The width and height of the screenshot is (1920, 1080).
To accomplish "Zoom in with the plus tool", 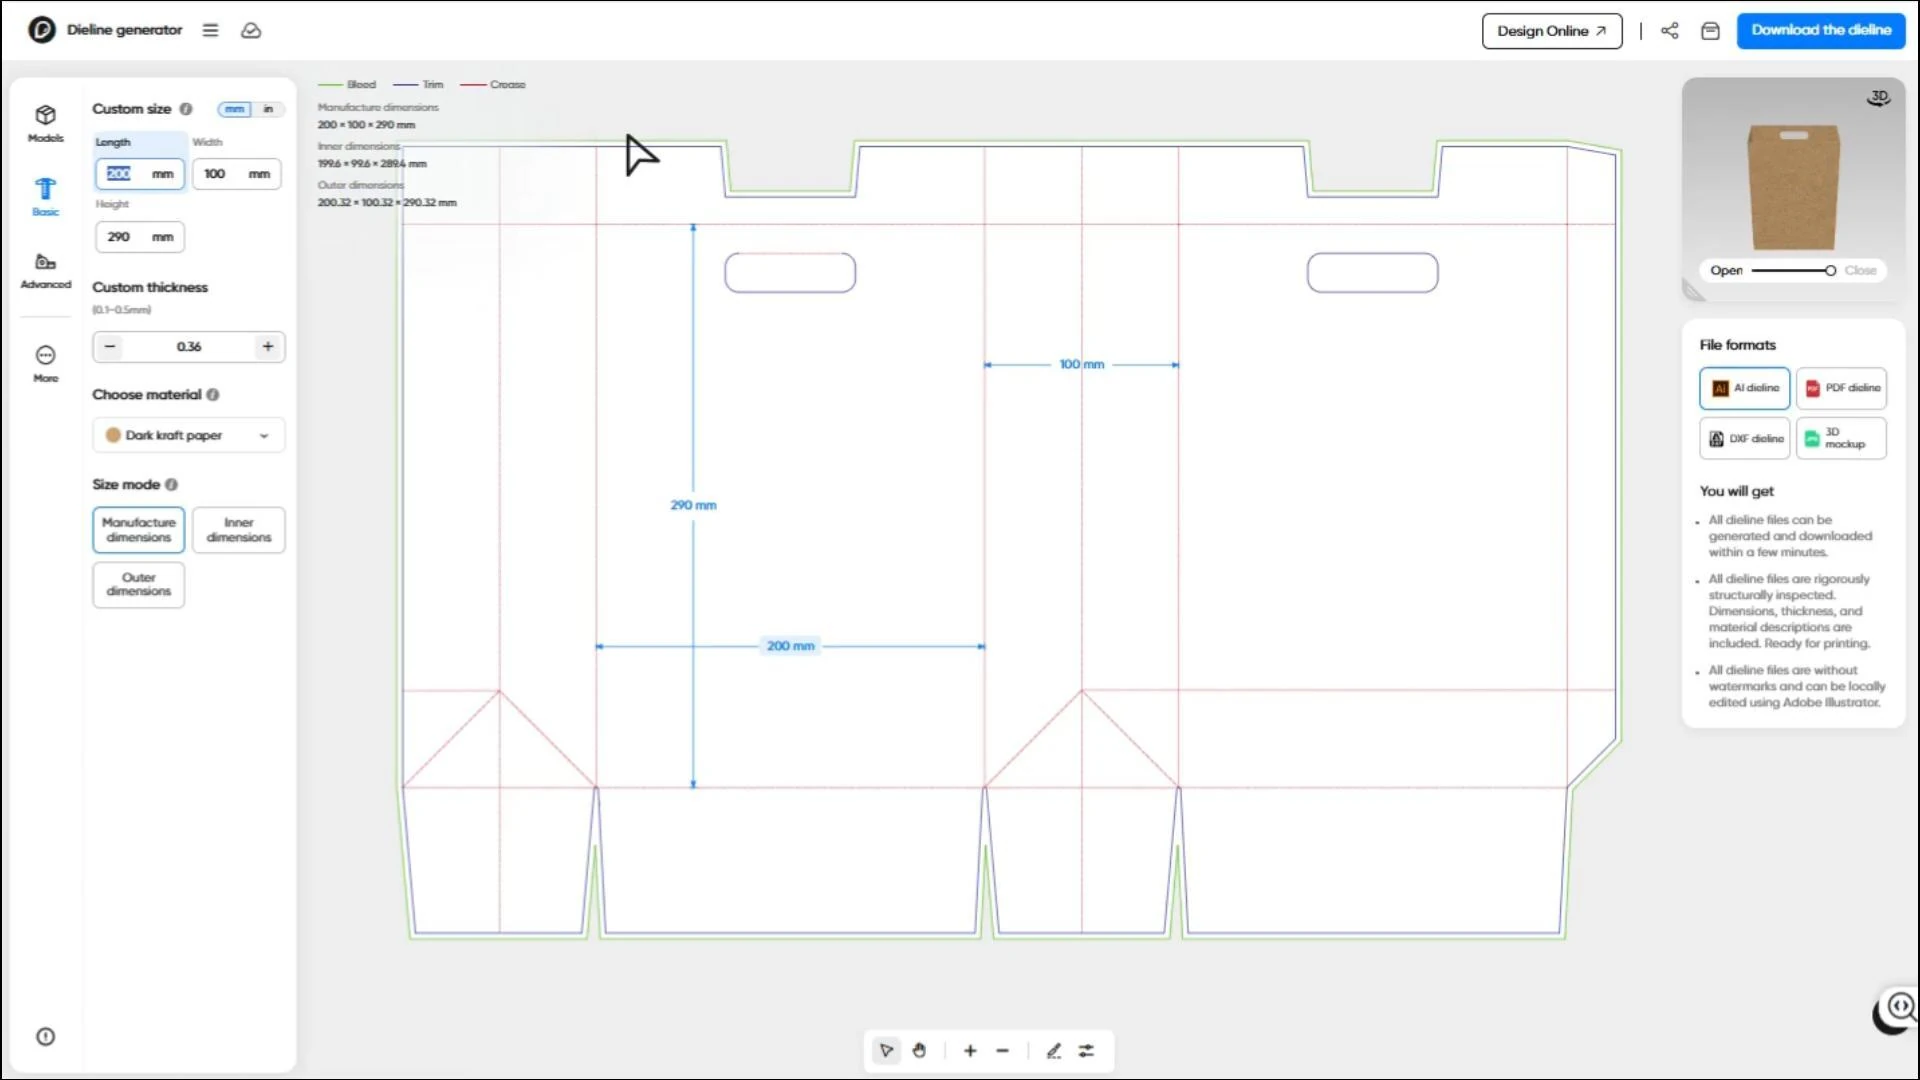I will pyautogui.click(x=969, y=1050).
